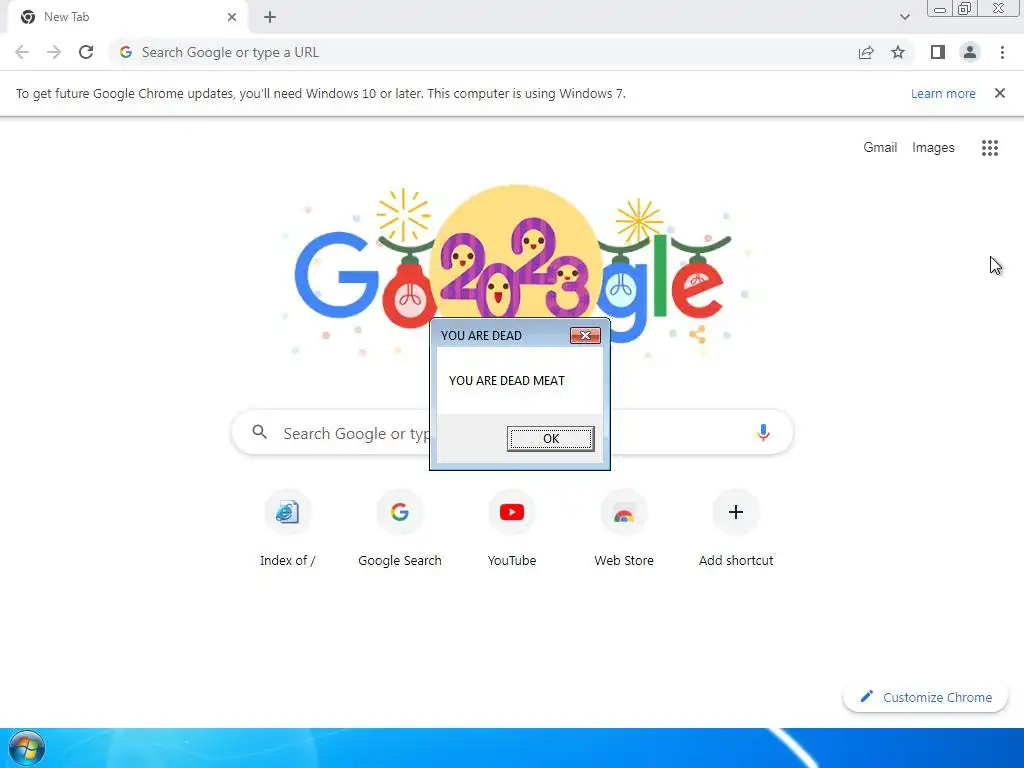Click the Google search box on the page
Image resolution: width=1024 pixels, height=768 pixels.
coord(512,432)
